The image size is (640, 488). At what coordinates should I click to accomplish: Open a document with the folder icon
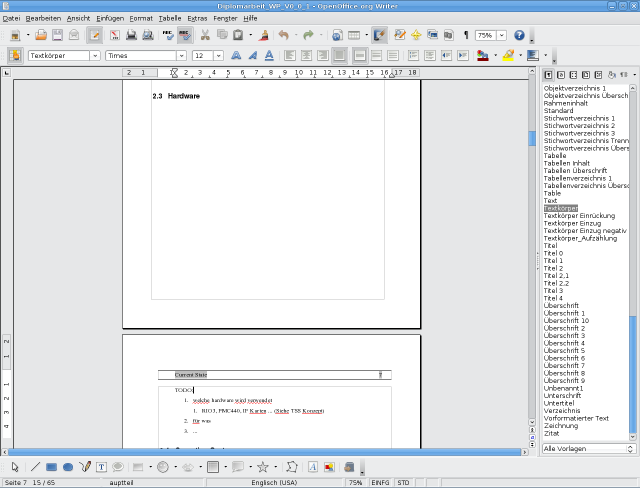coord(41,35)
